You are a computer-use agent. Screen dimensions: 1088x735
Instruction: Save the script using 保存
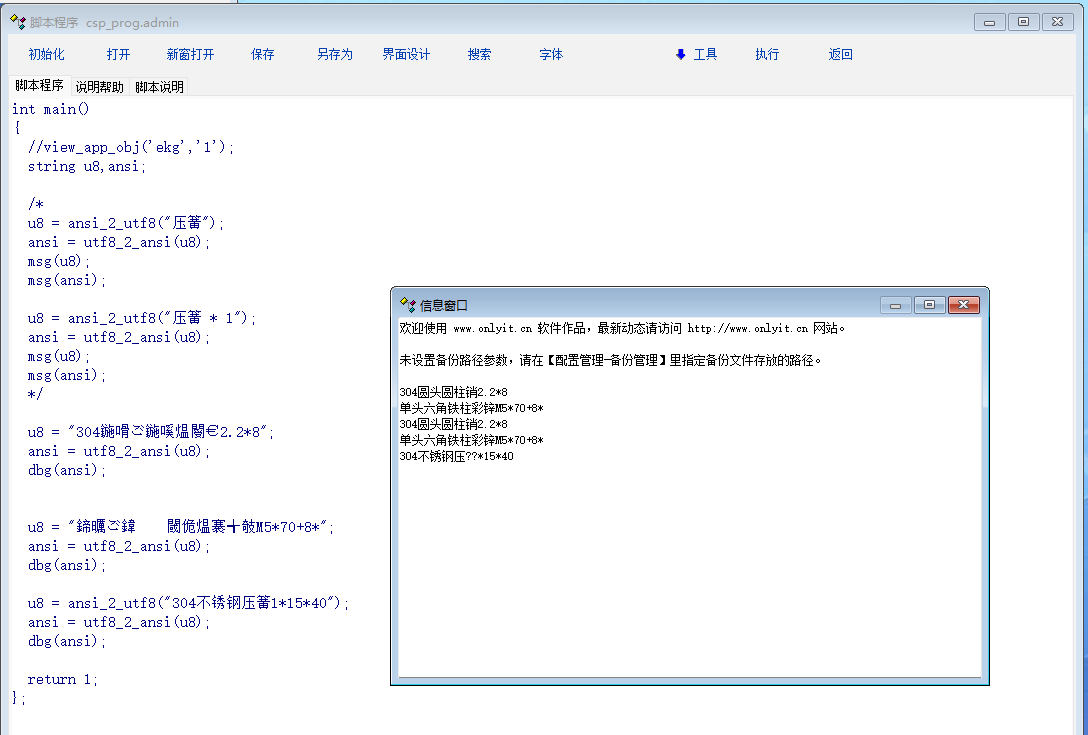263,55
